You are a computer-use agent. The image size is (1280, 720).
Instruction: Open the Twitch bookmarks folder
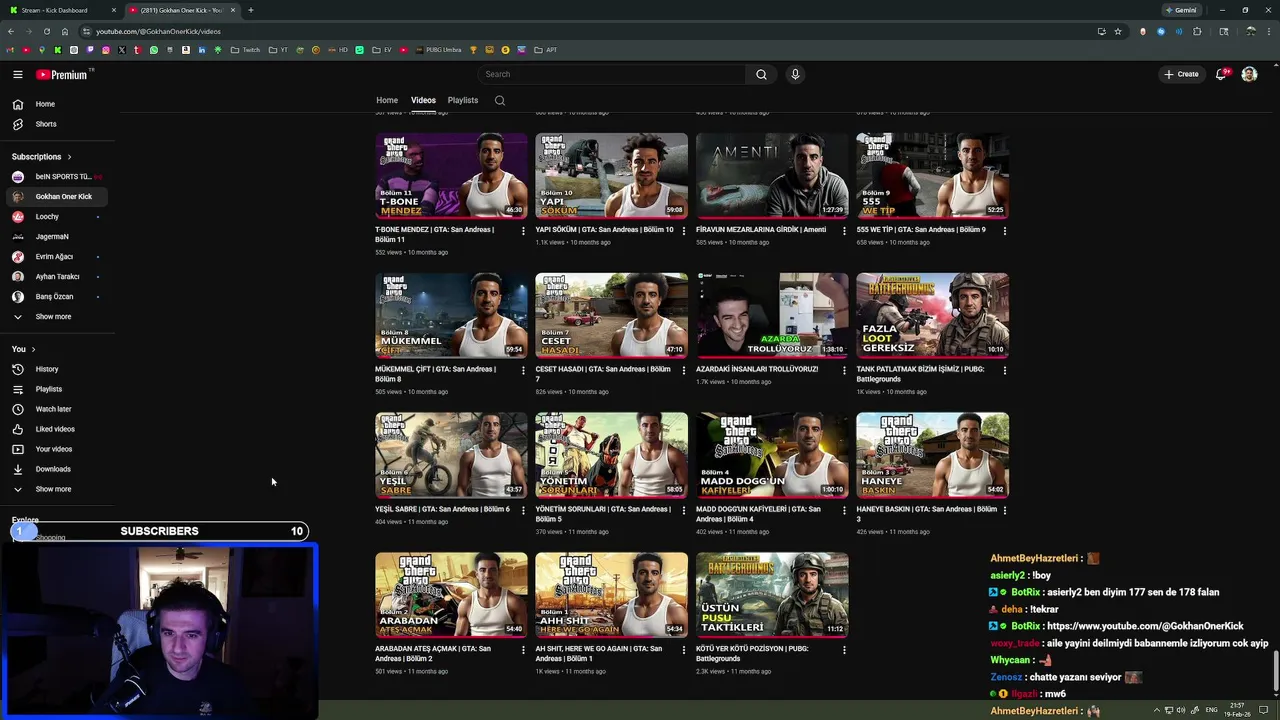pyautogui.click(x=245, y=50)
